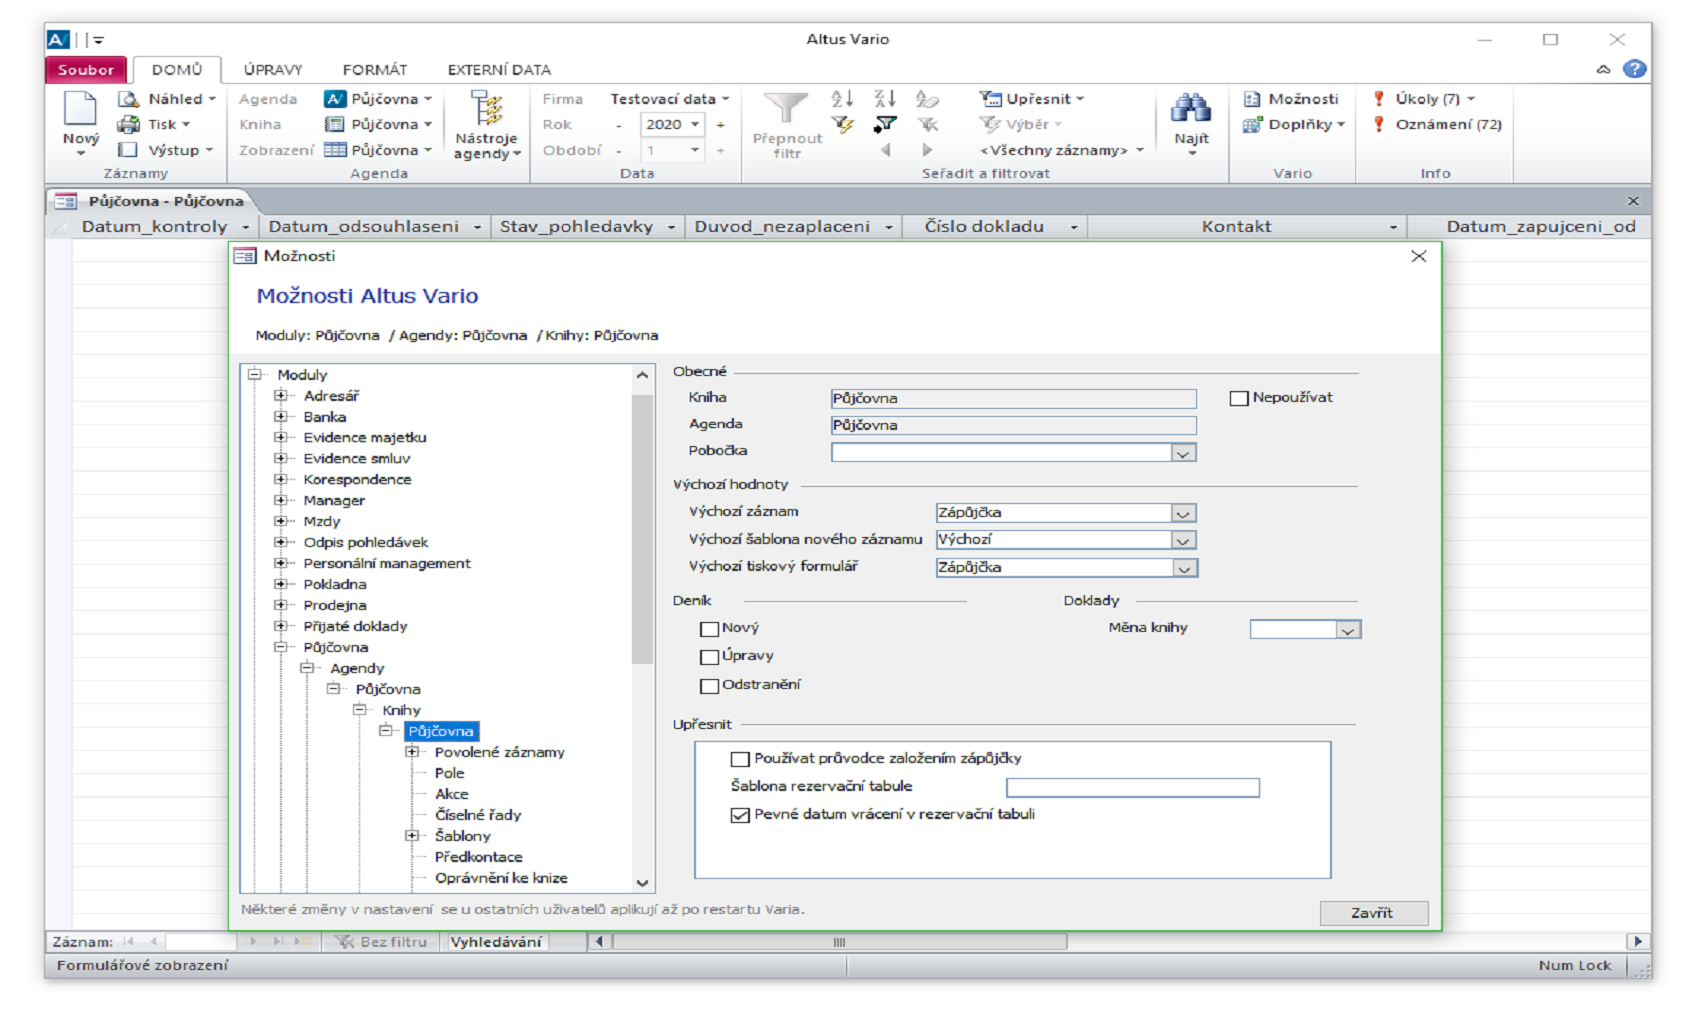This screenshot has width=1689, height=1020.
Task: Expand the Adresář tree node
Action: point(281,396)
